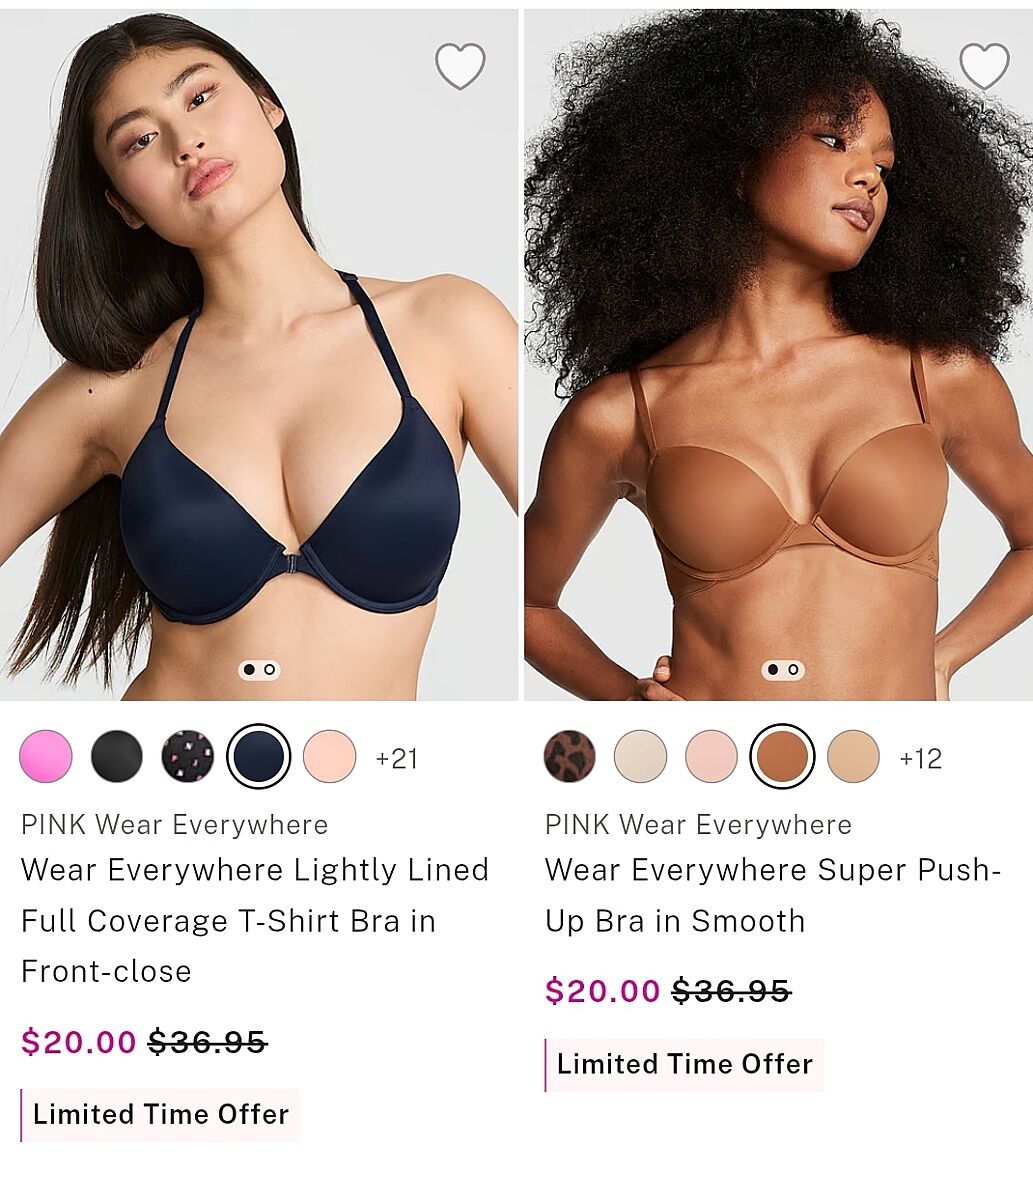Open Wear Everywhere Lightly Lined Full Coverage link
This screenshot has width=1033, height=1200.
point(255,920)
